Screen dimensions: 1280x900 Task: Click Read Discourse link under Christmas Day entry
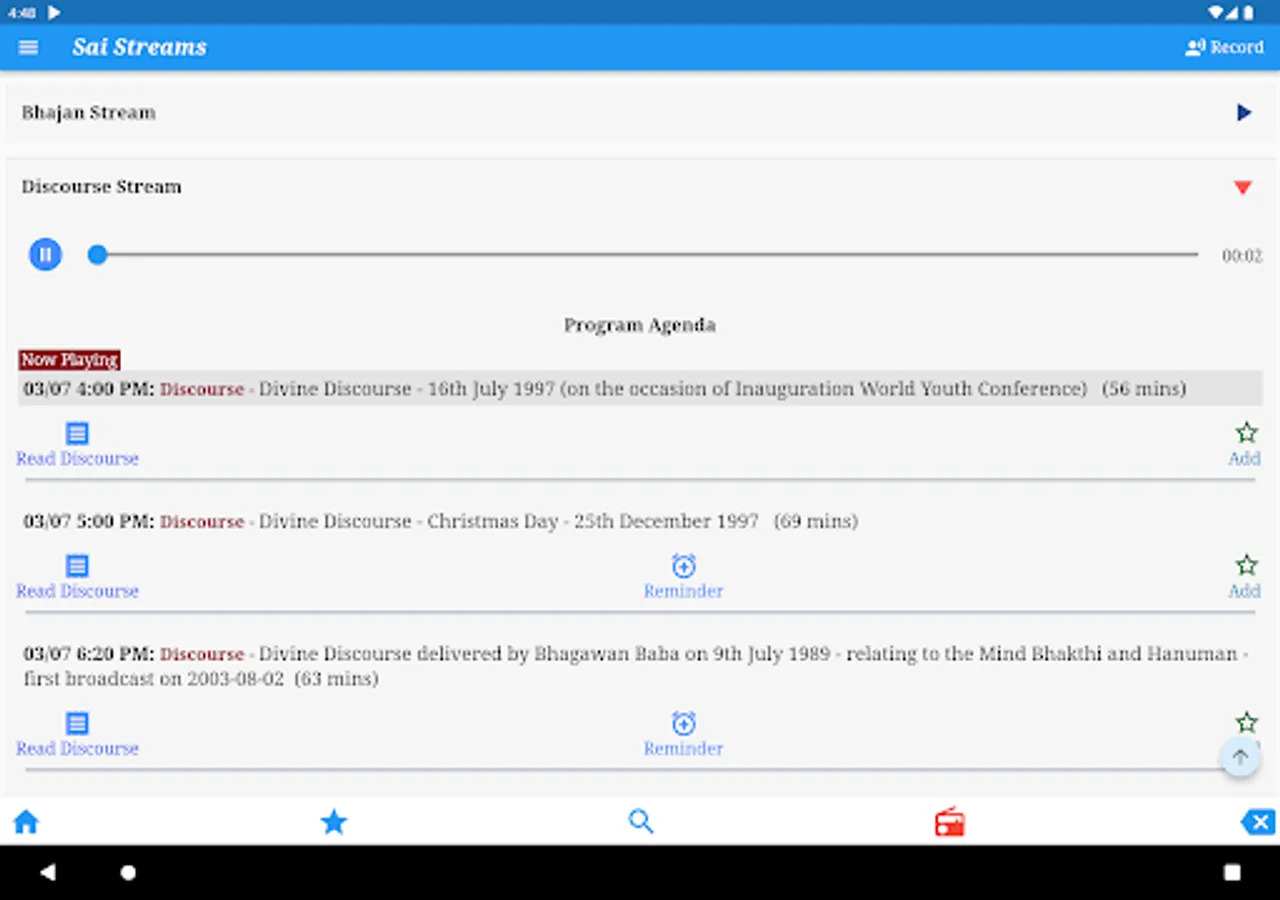77,591
